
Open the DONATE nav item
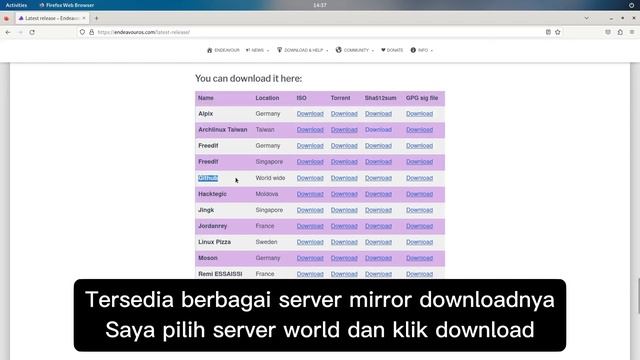pyautogui.click(x=392, y=50)
